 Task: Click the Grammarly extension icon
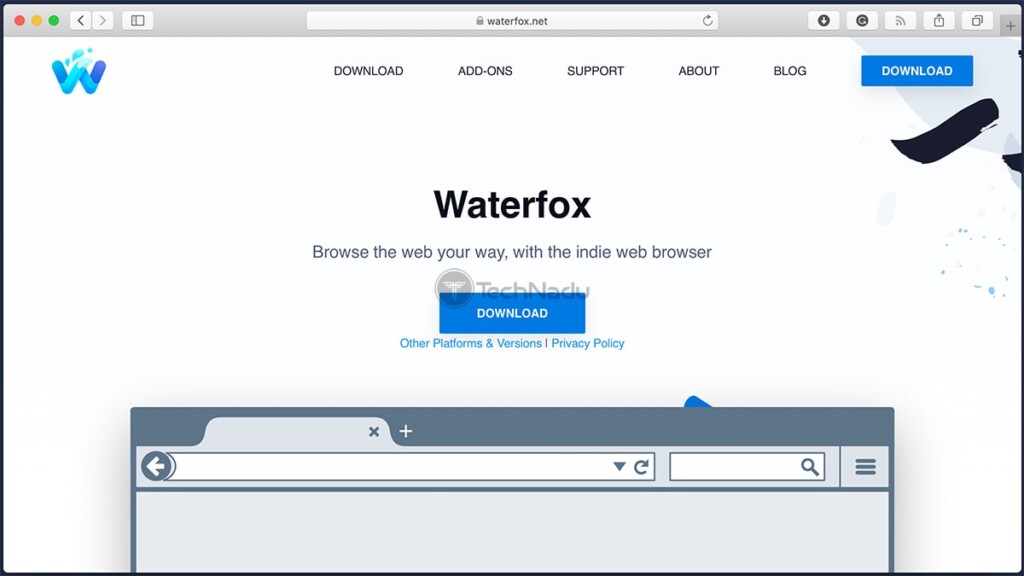(862, 21)
